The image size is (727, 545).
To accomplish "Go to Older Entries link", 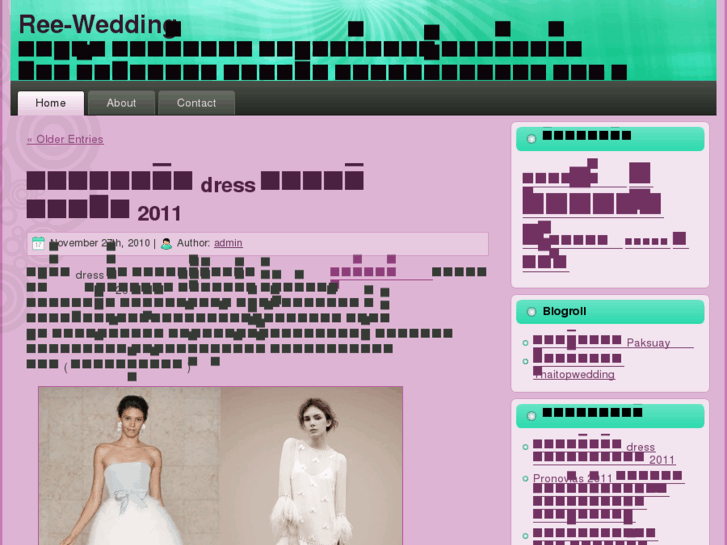I will [65, 139].
